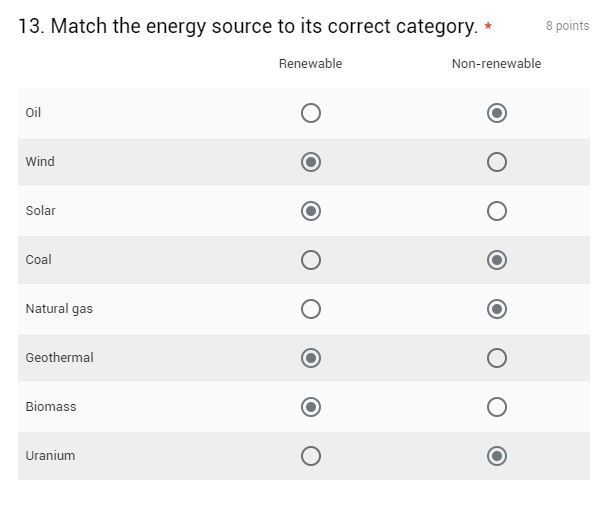Mark Biomass as Non-renewable
Screen dimensions: 607x517
(x=496, y=407)
